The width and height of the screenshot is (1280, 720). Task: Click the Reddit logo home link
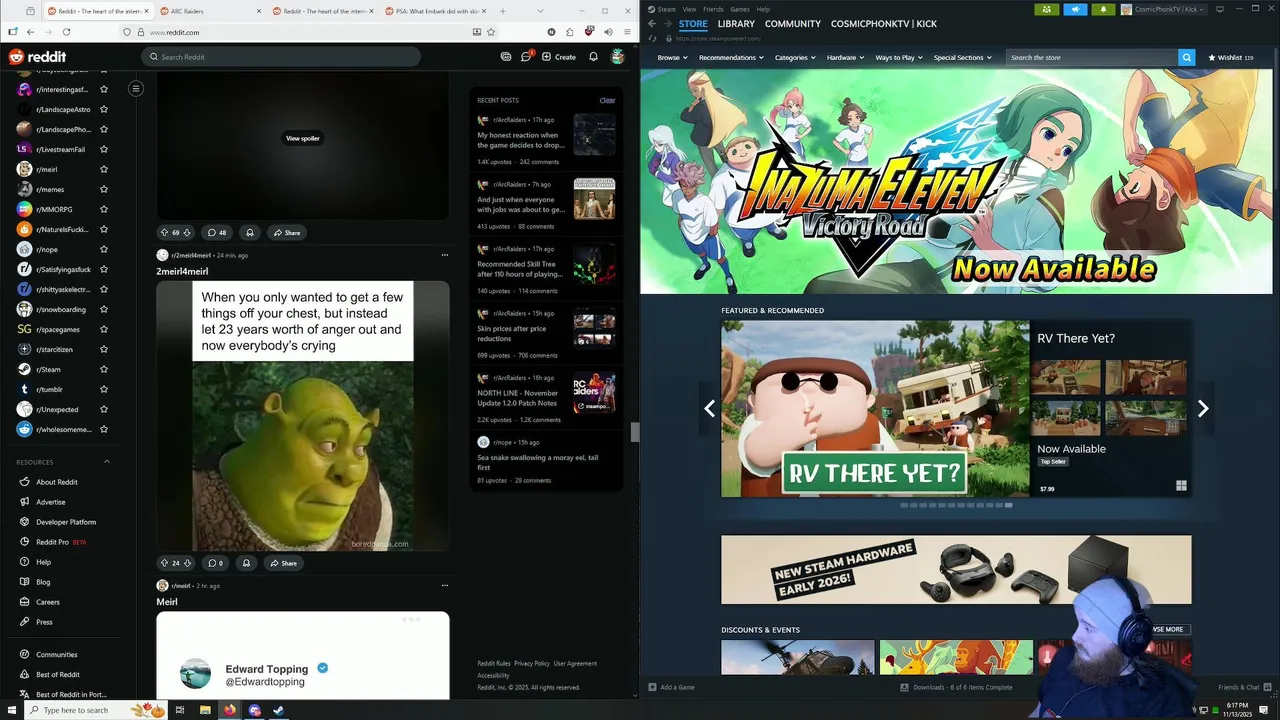pos(38,57)
